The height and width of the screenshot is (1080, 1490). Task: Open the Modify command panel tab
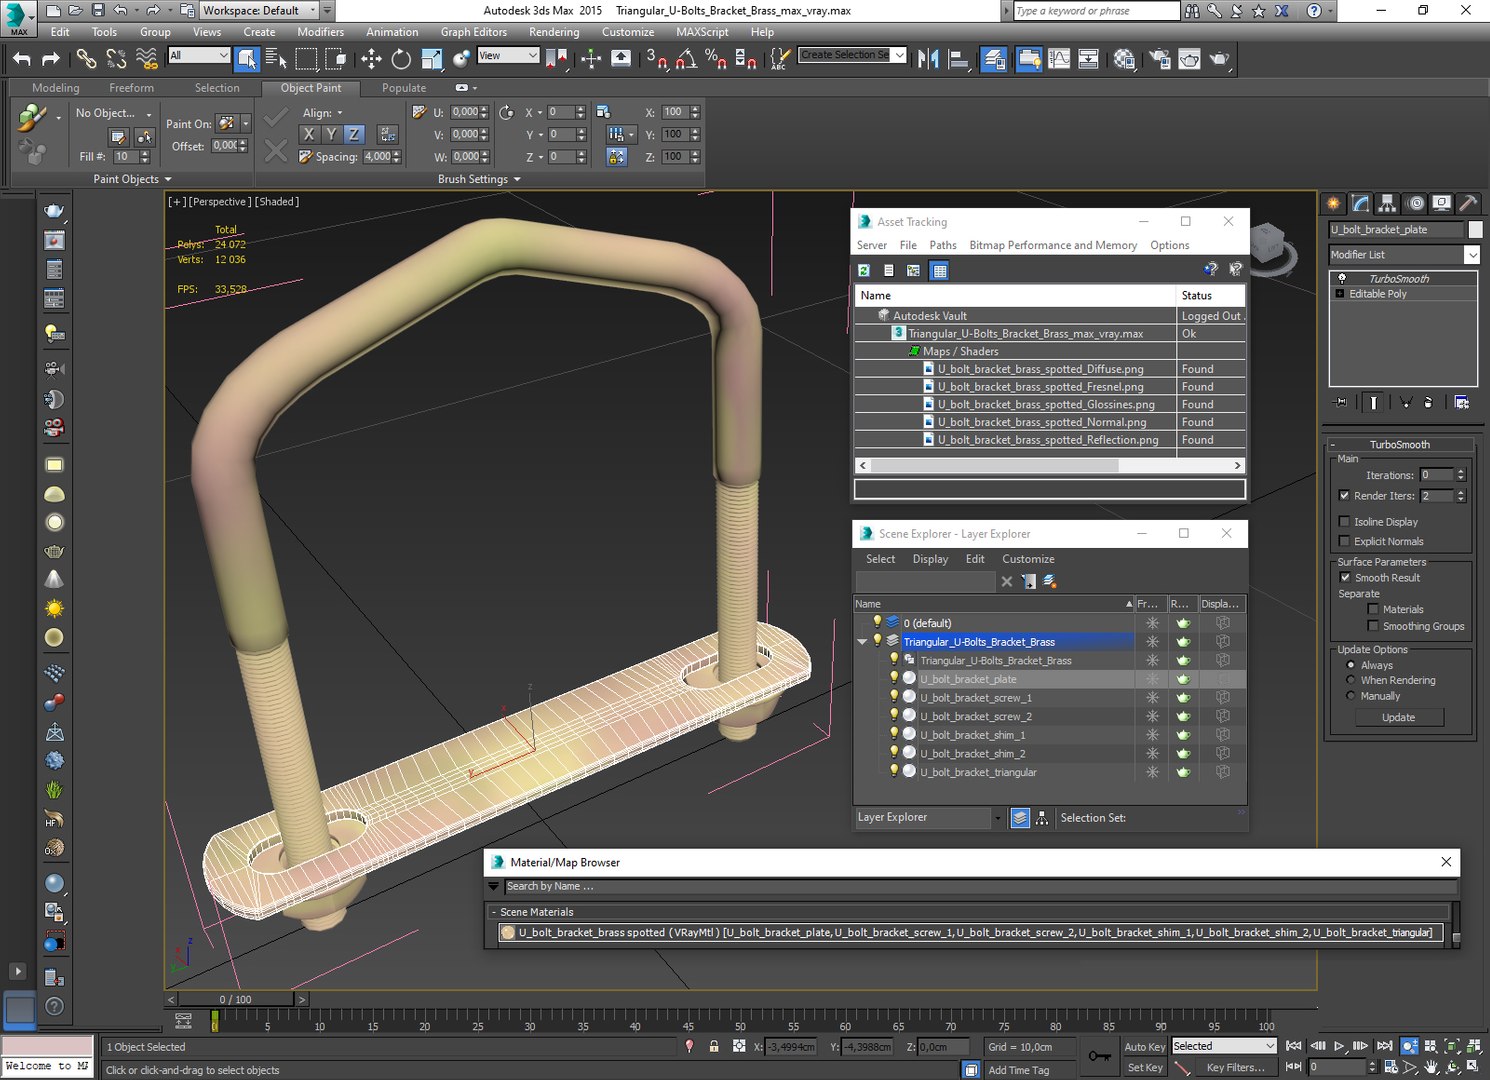[x=1361, y=203]
